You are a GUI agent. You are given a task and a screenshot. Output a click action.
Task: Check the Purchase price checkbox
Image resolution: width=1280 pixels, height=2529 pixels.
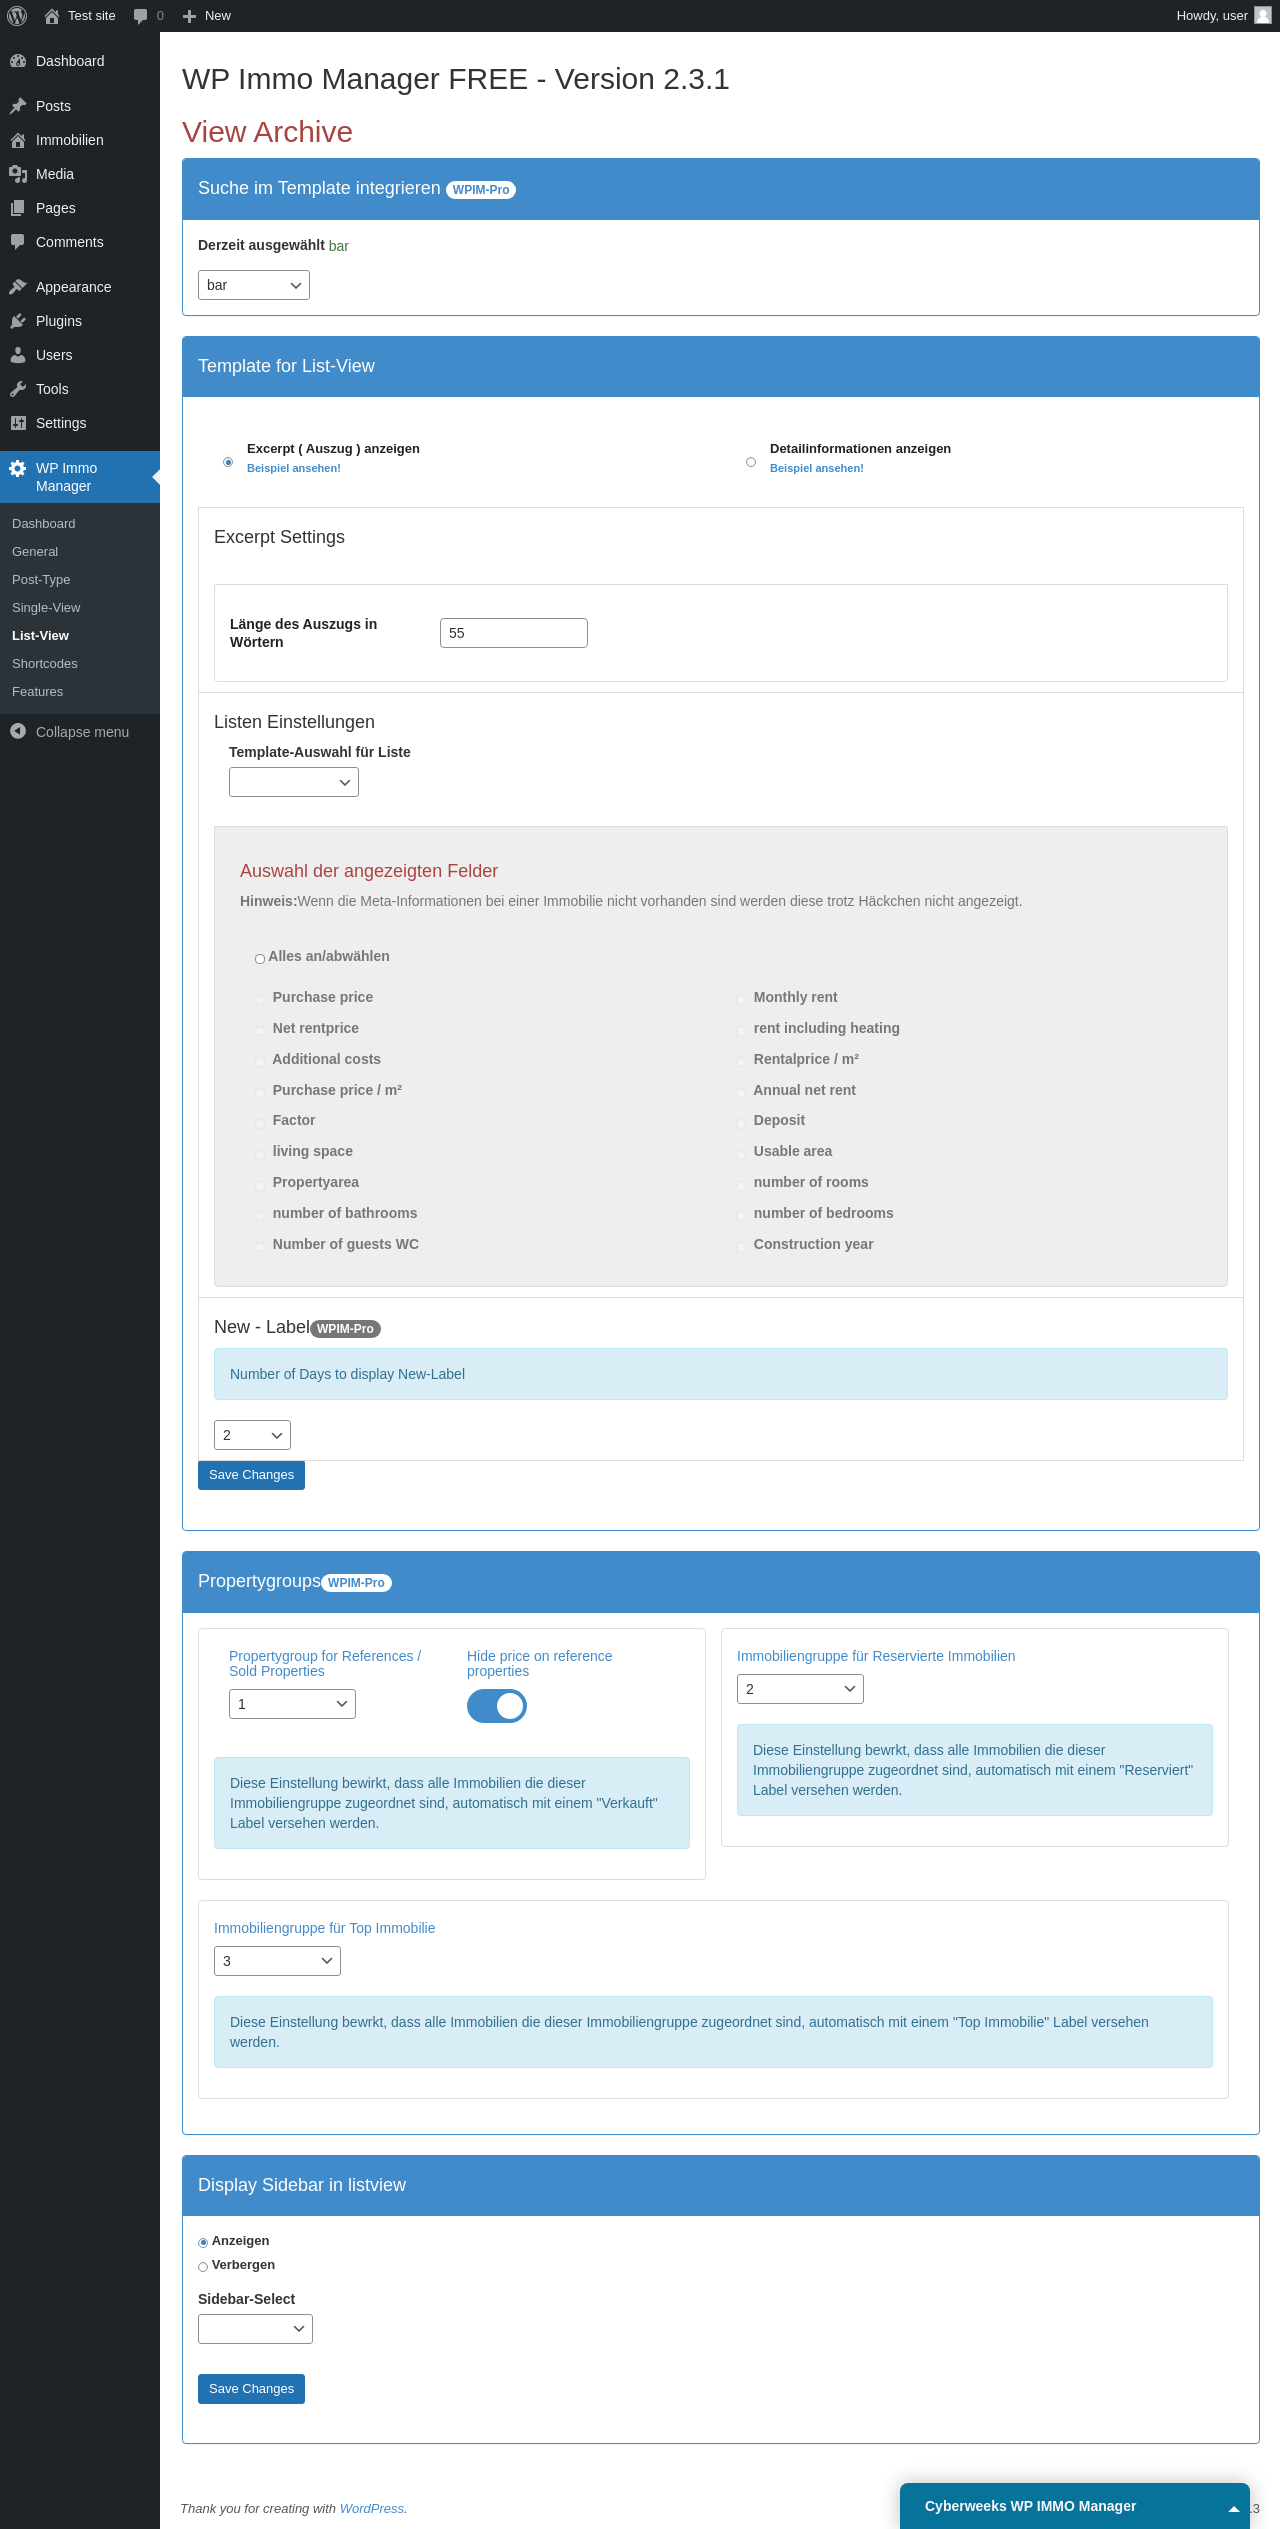click(x=260, y=999)
